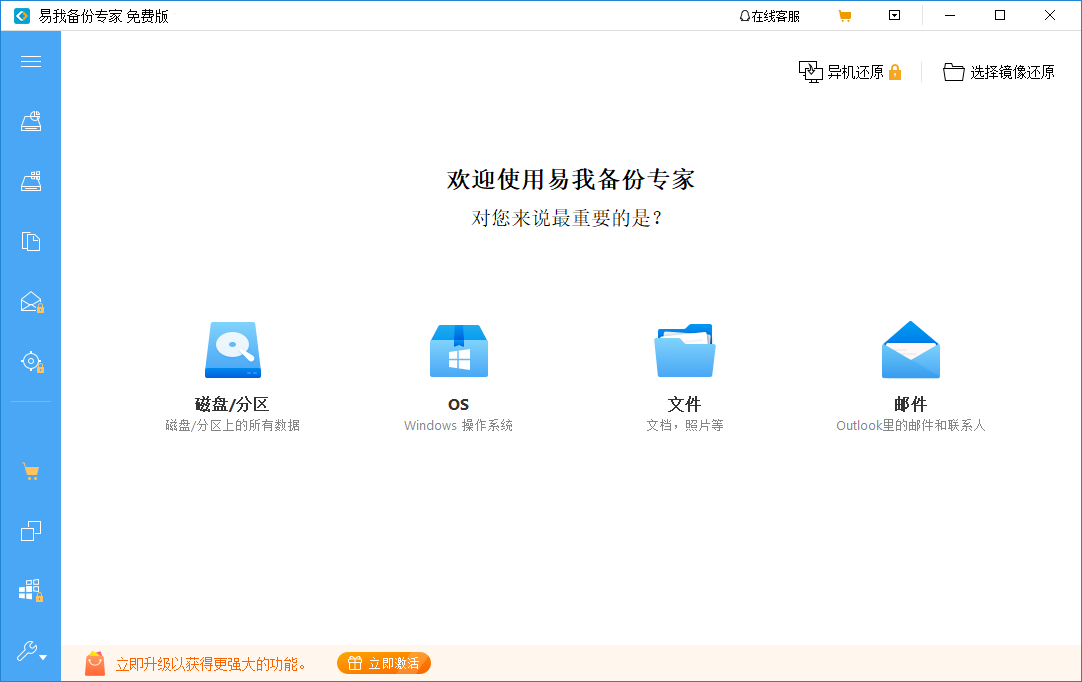Click 选择镜像还原 to browse image
This screenshot has width=1082, height=682.
click(999, 72)
